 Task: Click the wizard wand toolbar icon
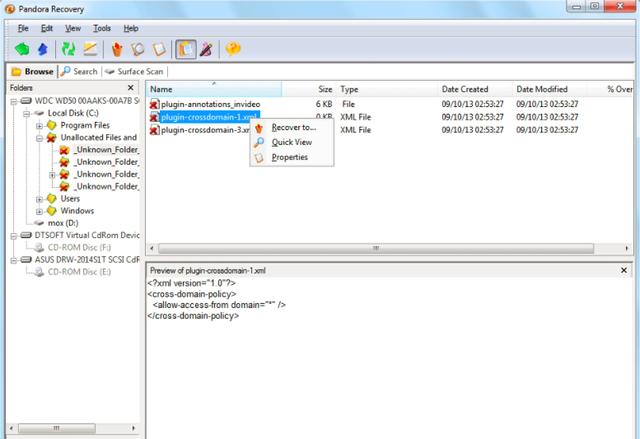(x=205, y=49)
